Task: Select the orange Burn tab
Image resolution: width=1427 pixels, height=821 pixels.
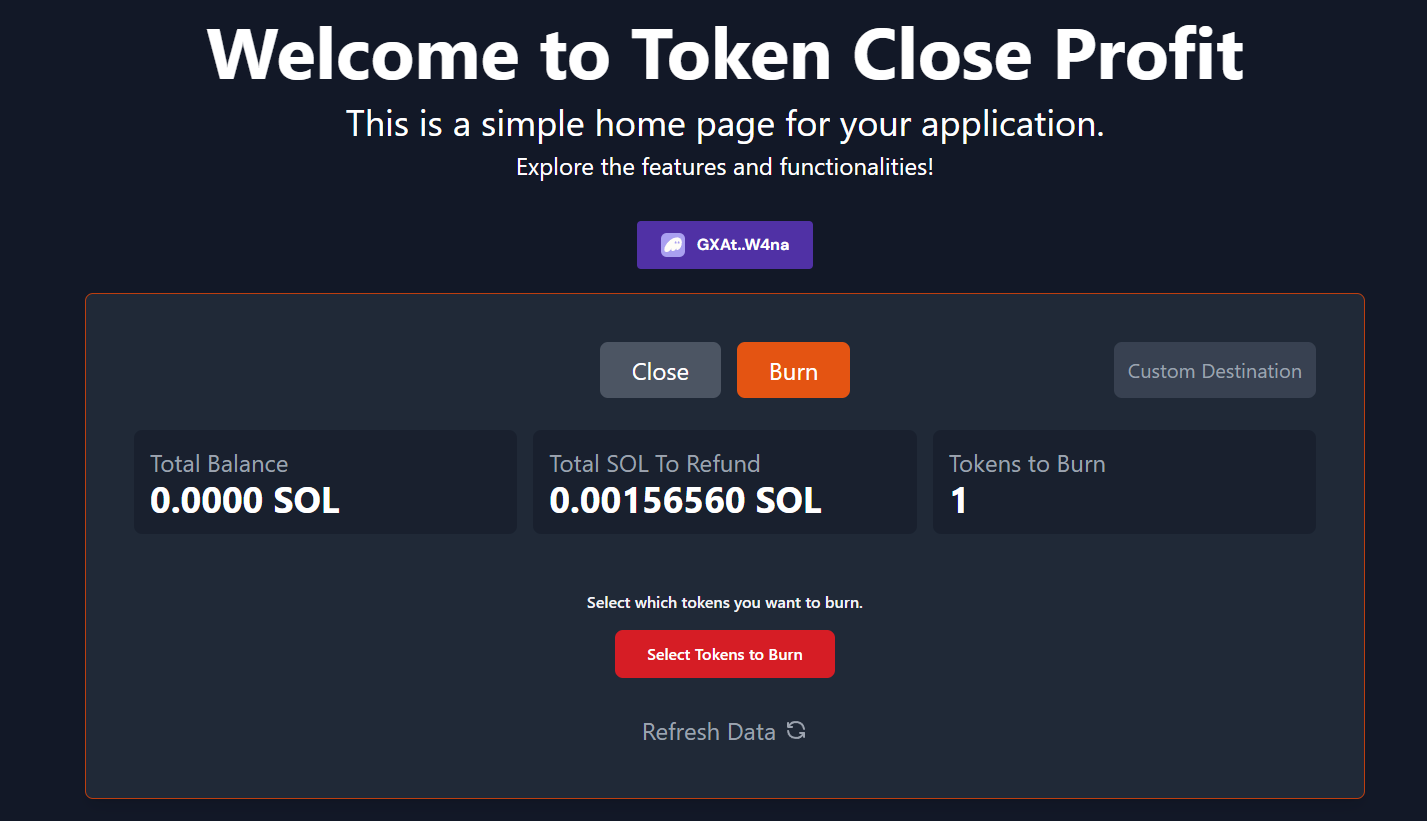Action: click(x=793, y=371)
